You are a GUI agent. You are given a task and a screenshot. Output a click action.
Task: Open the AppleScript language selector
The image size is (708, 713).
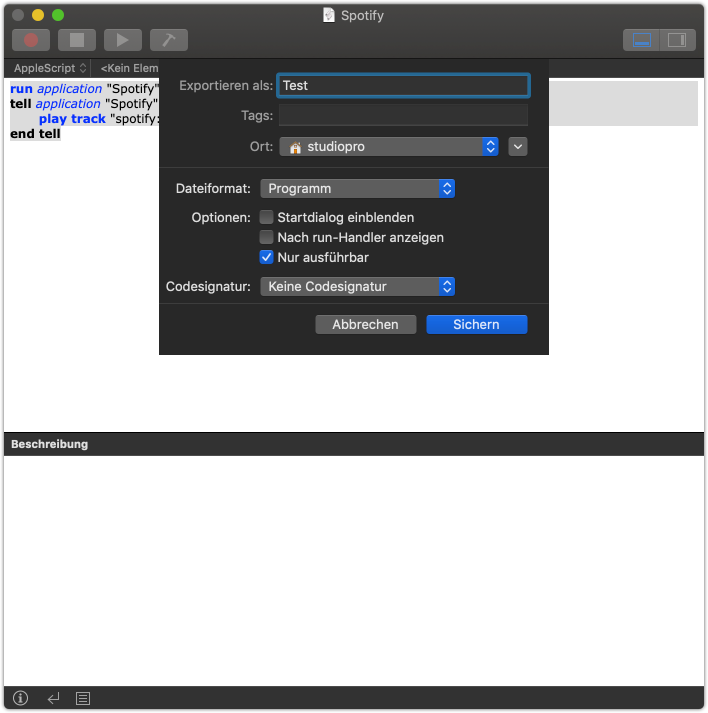(49, 68)
